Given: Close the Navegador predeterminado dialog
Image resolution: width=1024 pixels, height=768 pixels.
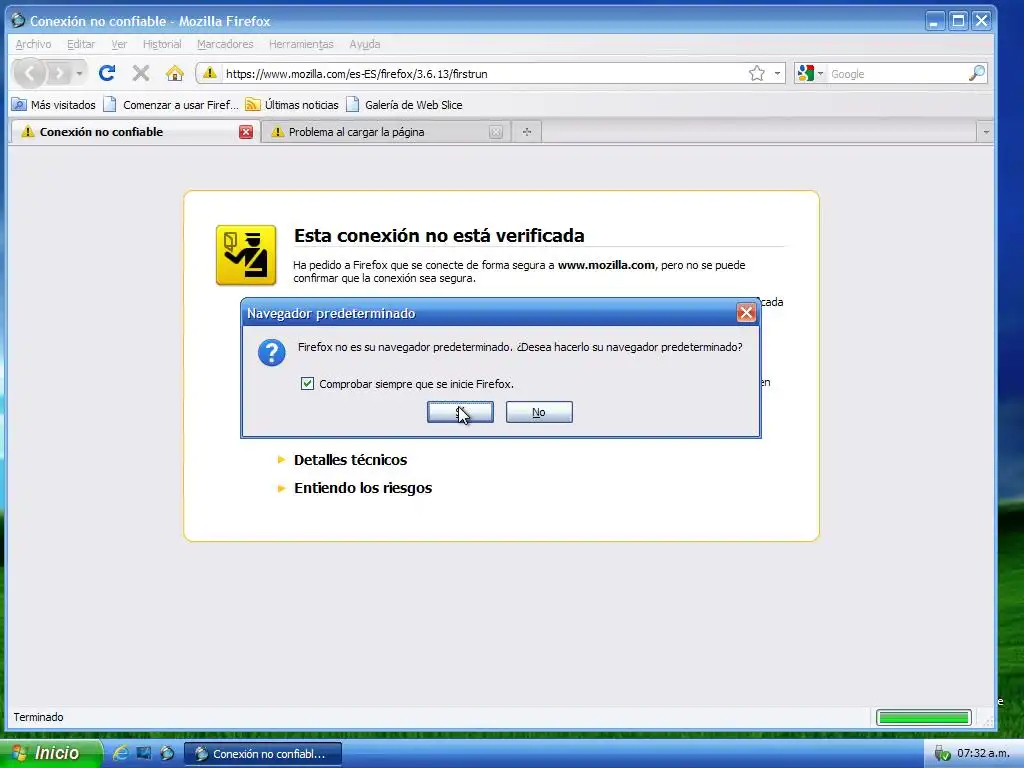Looking at the screenshot, I should 746,313.
